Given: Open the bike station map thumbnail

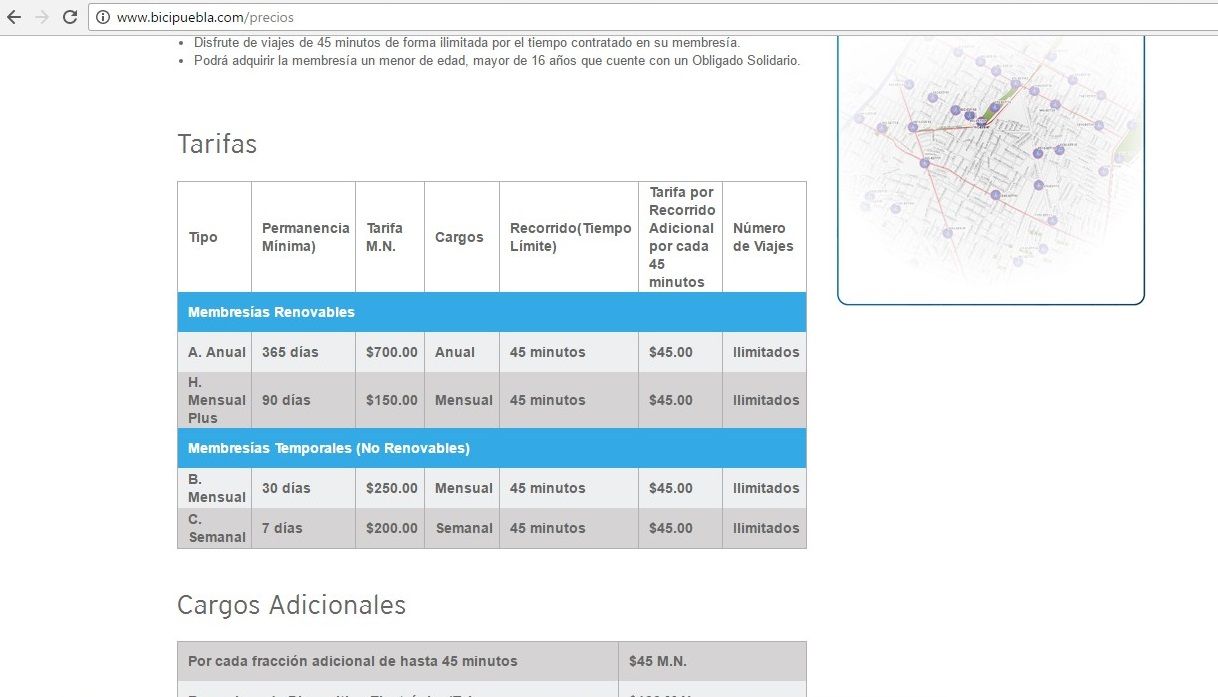Looking at the screenshot, I should point(991,168).
